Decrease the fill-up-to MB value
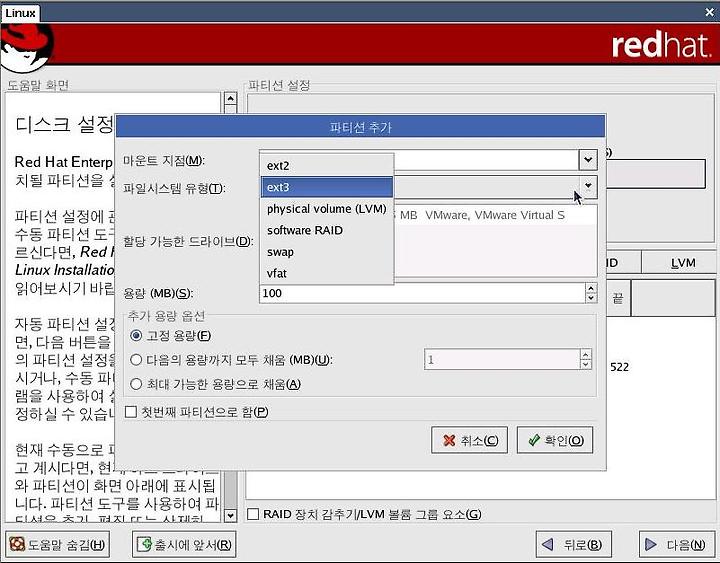The image size is (720, 563). [x=585, y=365]
